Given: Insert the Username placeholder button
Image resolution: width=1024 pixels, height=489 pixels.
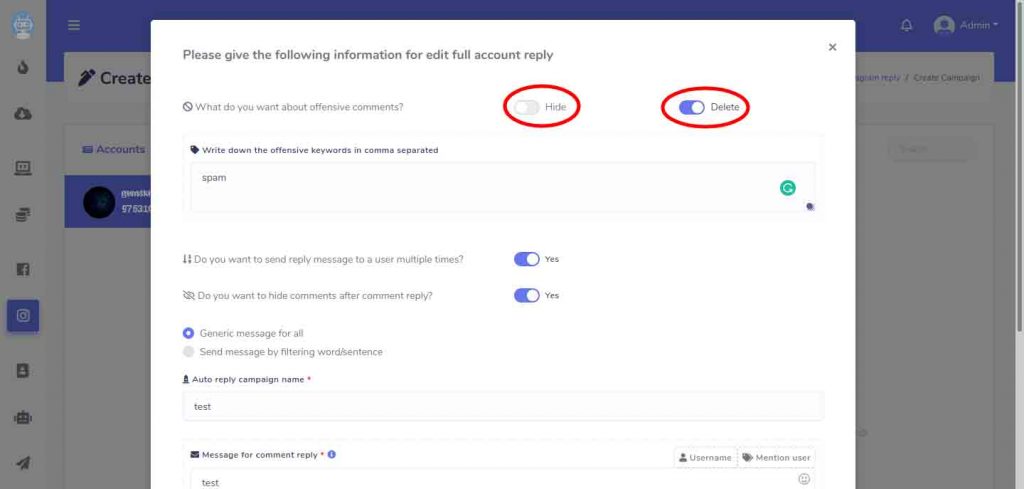Looking at the screenshot, I should click(705, 458).
